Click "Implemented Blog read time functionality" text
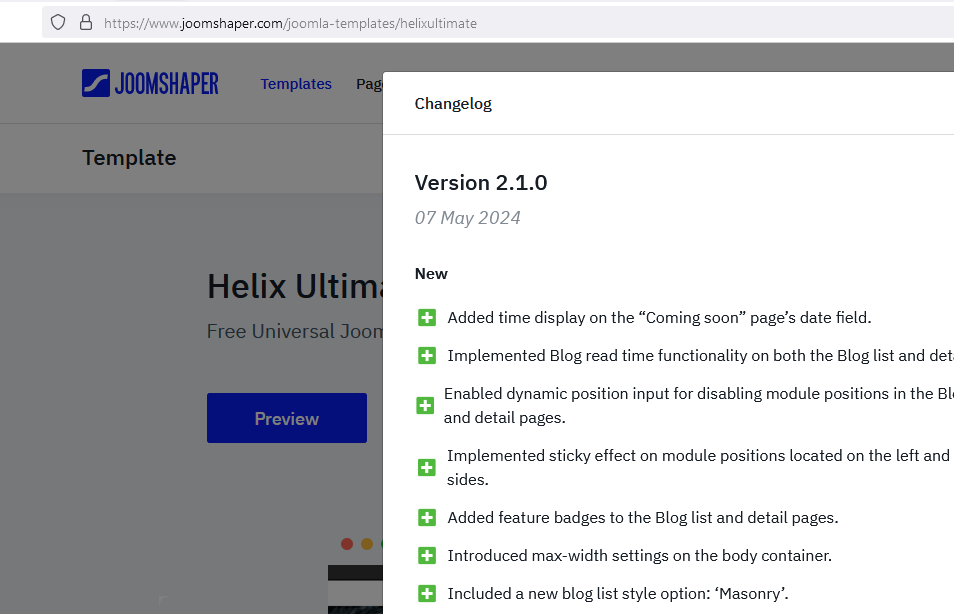 [x=700, y=355]
